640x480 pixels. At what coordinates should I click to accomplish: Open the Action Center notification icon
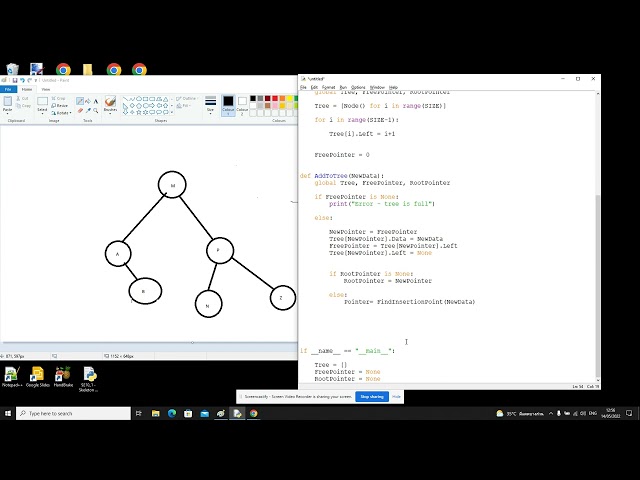(629, 413)
